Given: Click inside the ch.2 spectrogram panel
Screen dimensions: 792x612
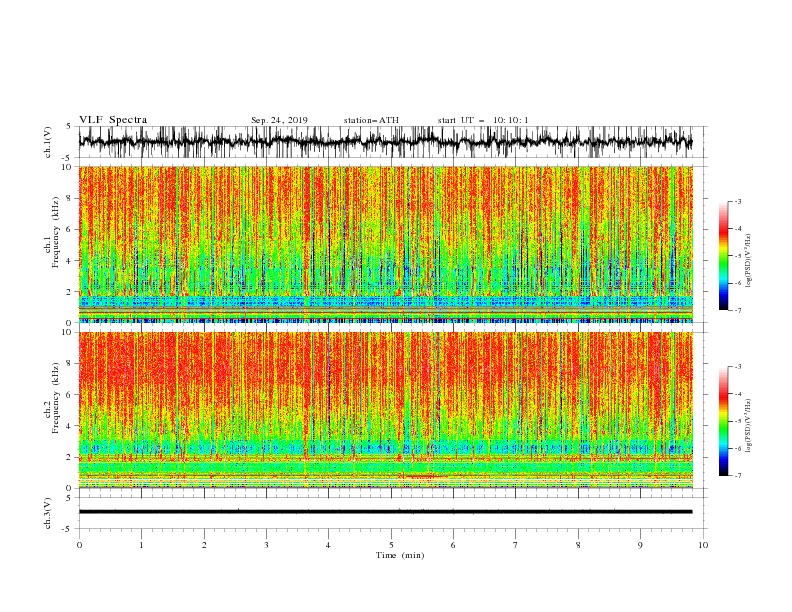Looking at the screenshot, I should tap(386, 410).
